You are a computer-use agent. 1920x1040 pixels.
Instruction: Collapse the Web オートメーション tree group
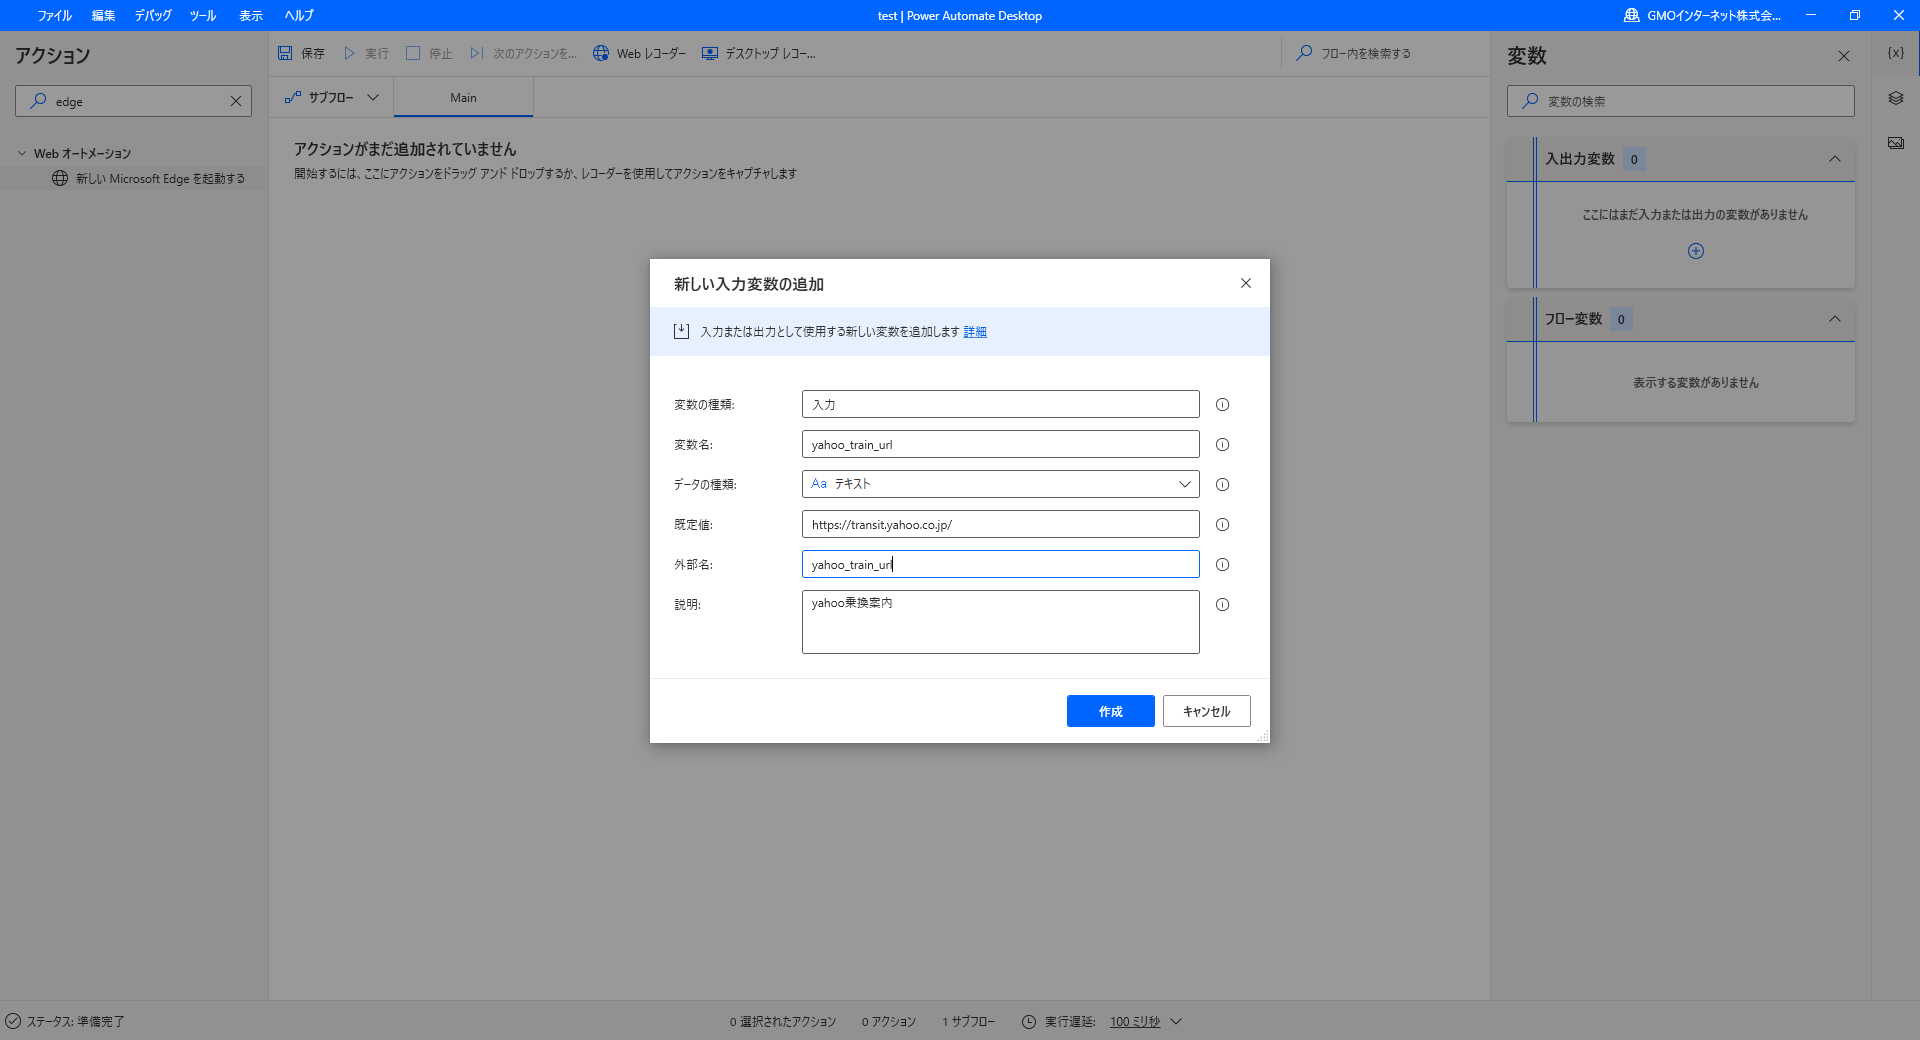click(22, 153)
